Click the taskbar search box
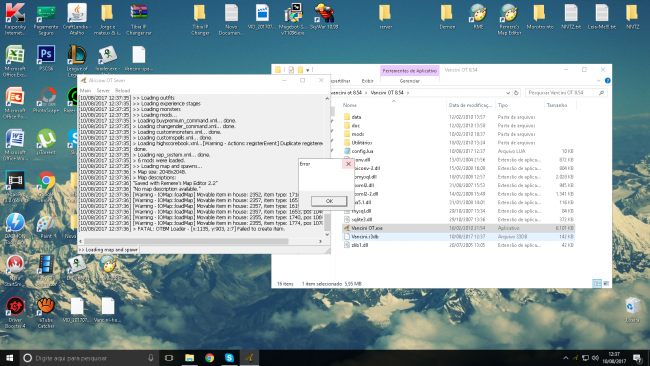650x366 pixels. [88, 358]
